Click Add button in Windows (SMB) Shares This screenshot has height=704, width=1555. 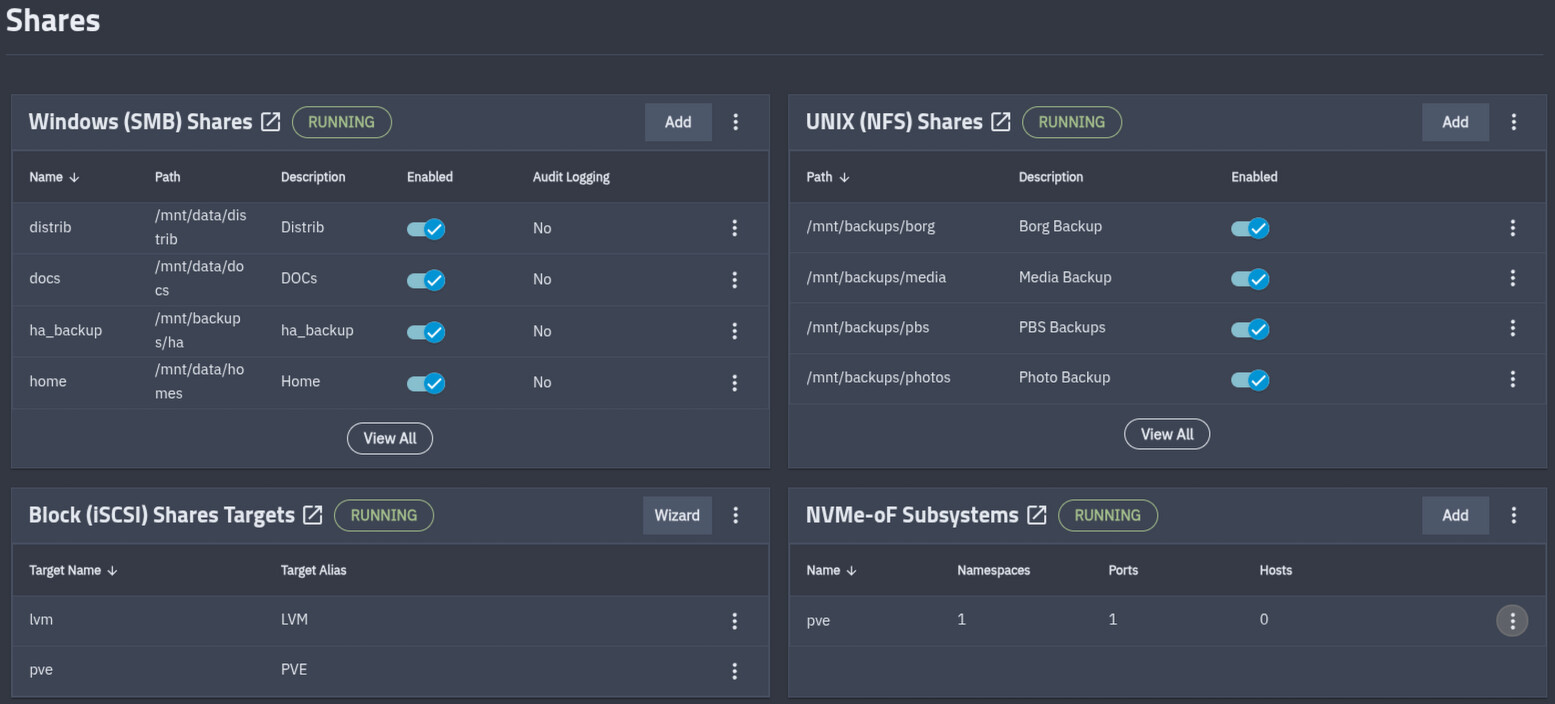(677, 122)
